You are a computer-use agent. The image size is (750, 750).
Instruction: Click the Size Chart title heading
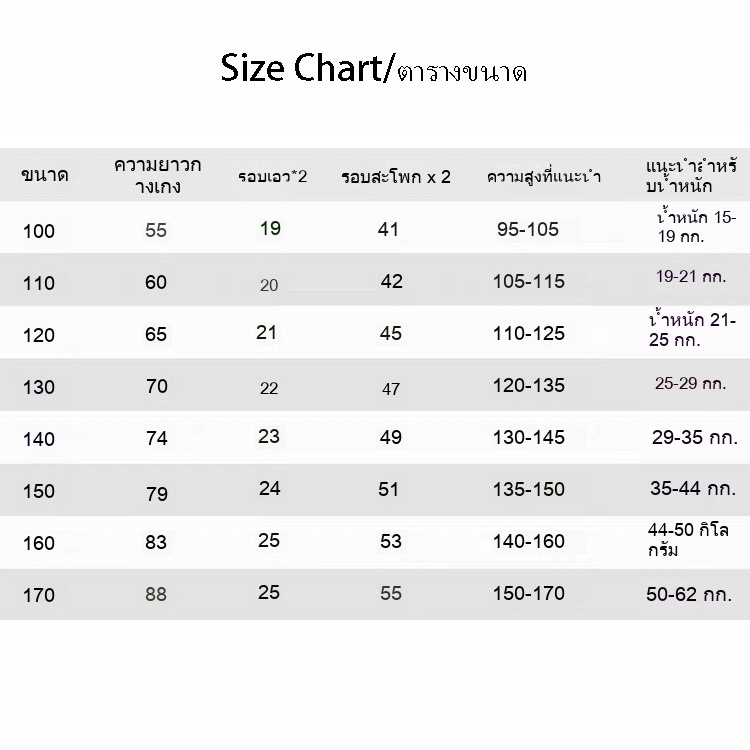(374, 68)
